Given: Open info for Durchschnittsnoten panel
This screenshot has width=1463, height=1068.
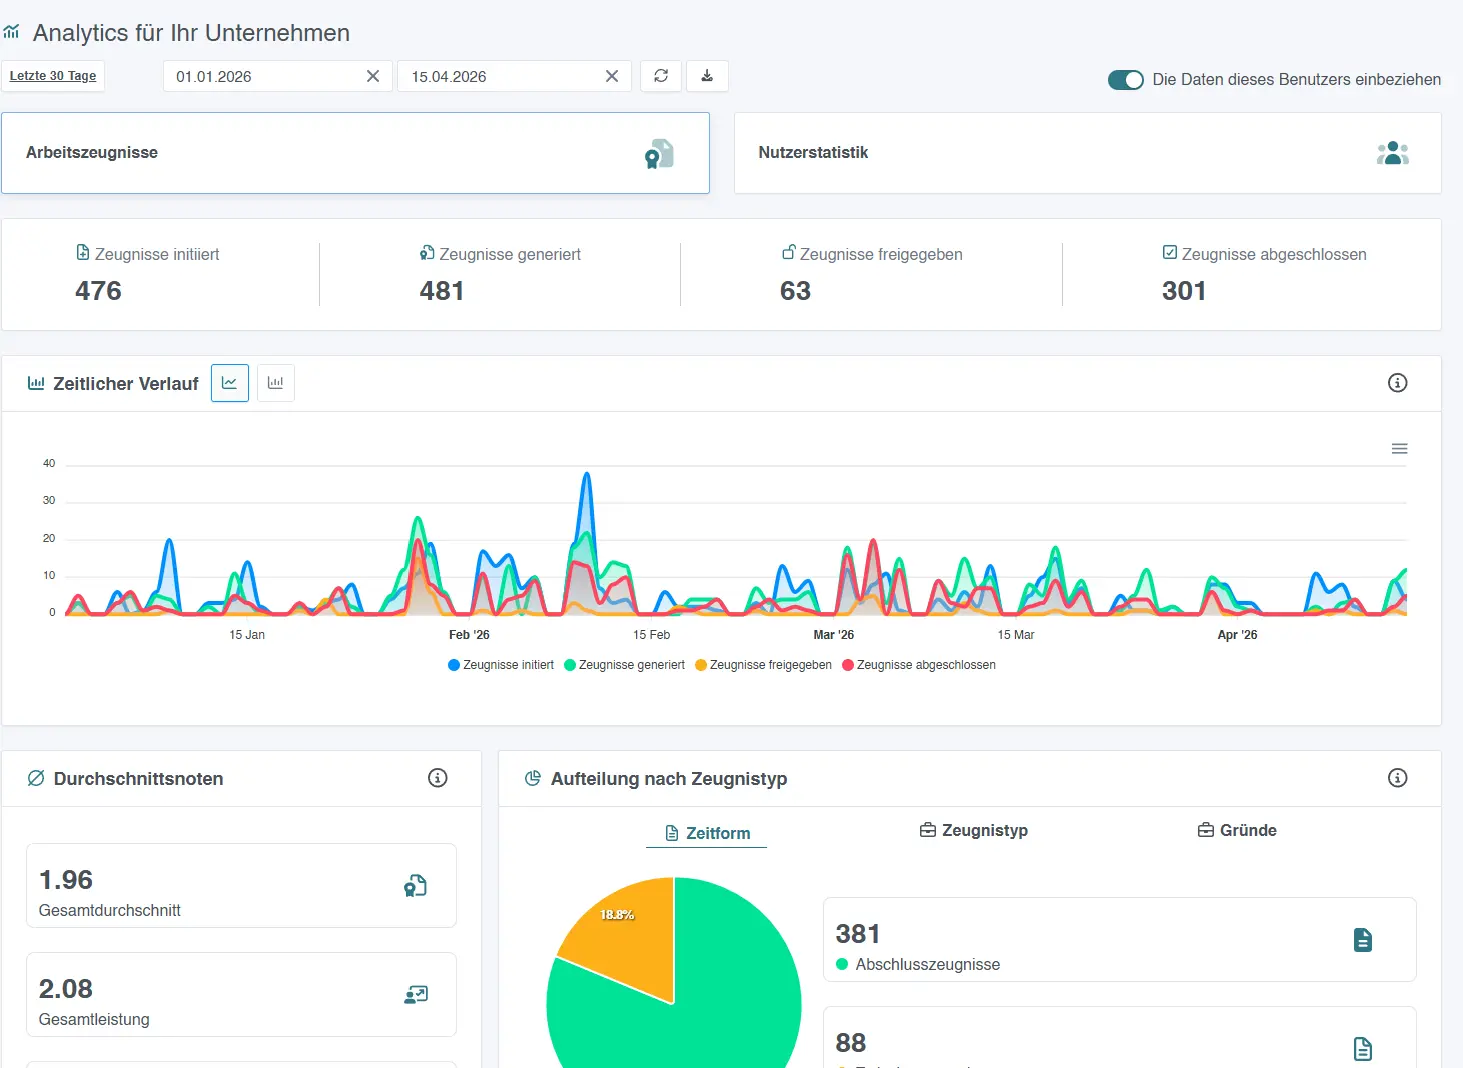Looking at the screenshot, I should (438, 778).
